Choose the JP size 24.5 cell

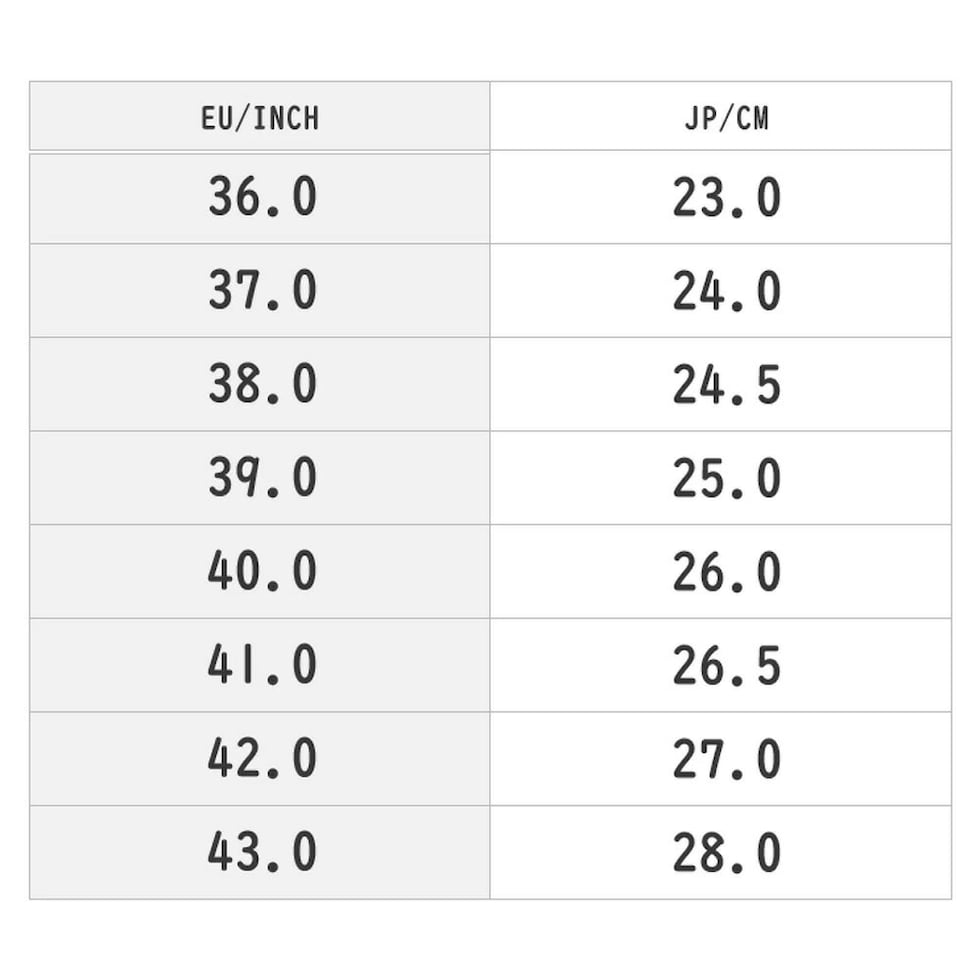coord(726,384)
